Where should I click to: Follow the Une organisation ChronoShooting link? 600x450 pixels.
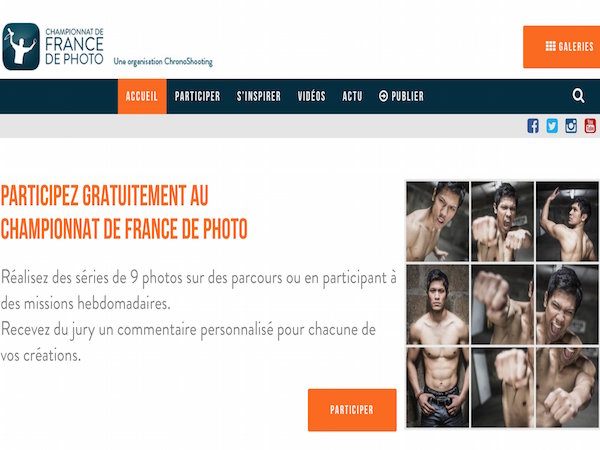[163, 62]
